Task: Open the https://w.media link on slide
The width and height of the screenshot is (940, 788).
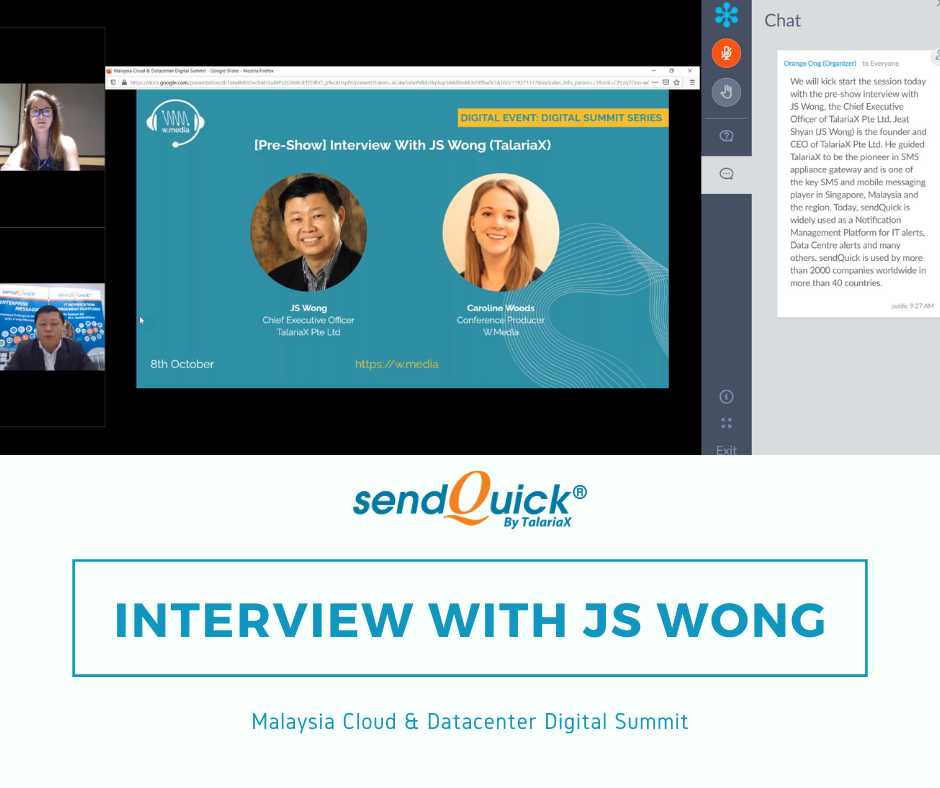Action: [x=396, y=364]
